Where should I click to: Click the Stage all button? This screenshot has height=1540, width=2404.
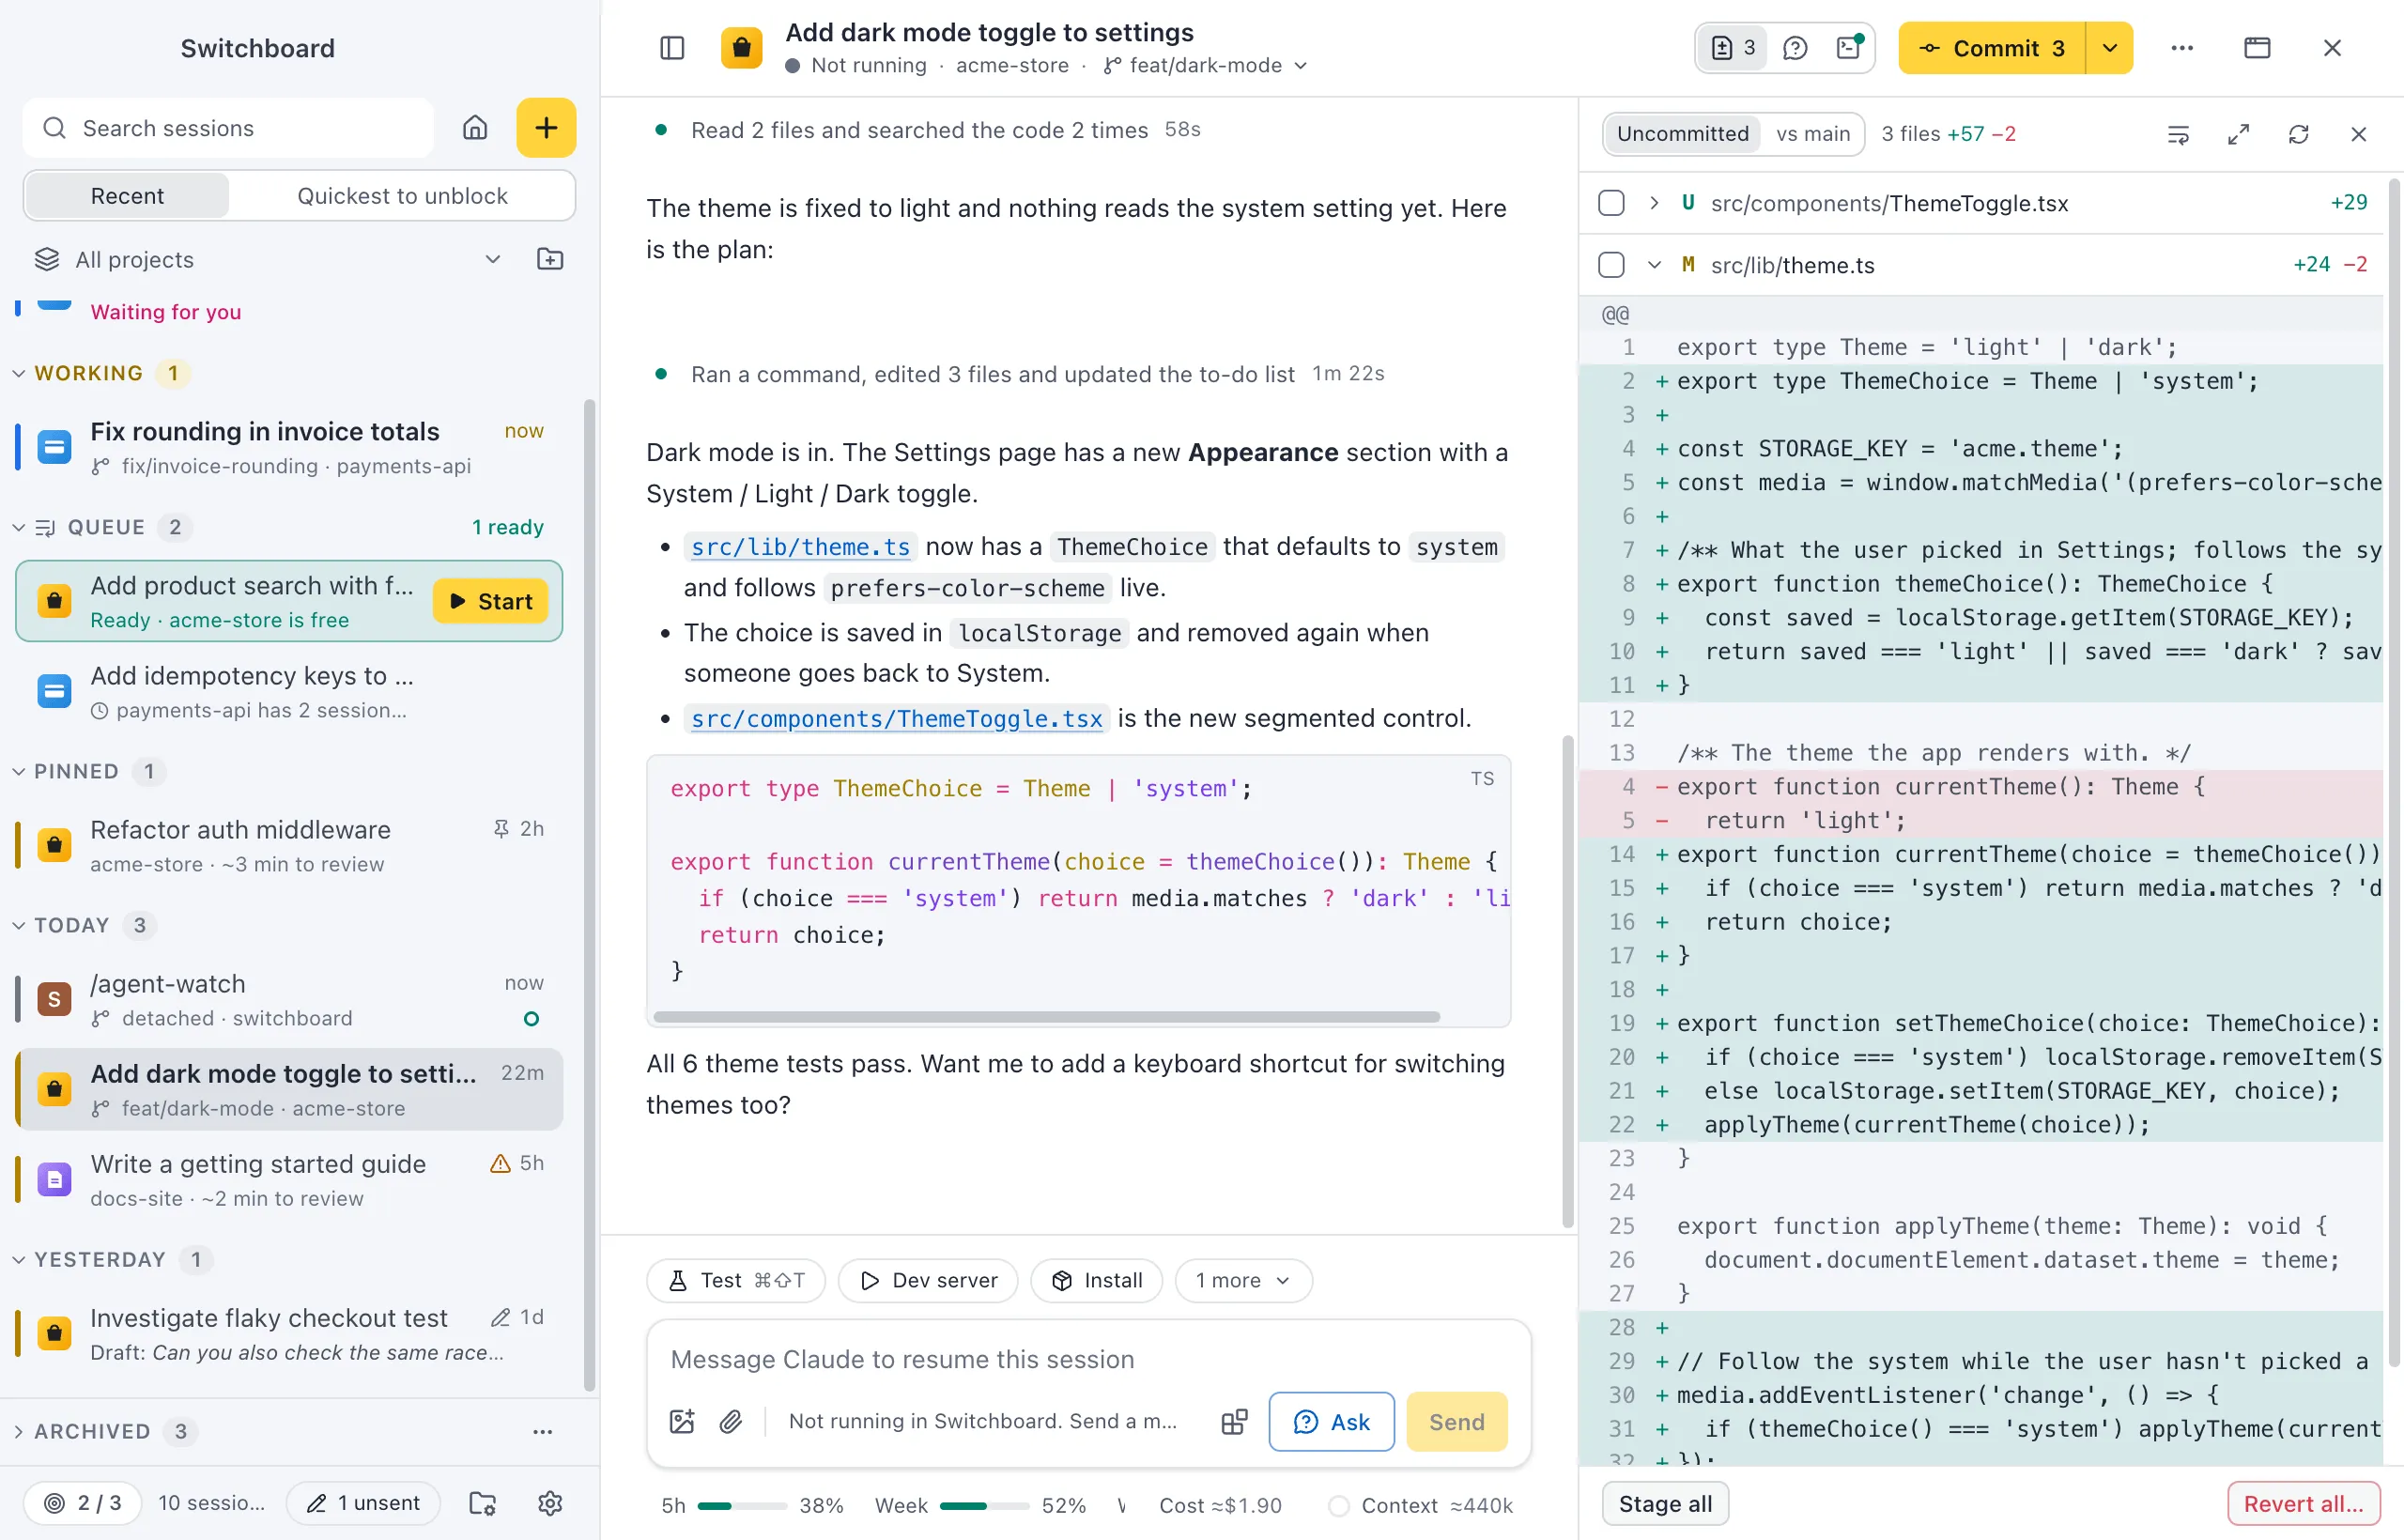(x=1665, y=1503)
